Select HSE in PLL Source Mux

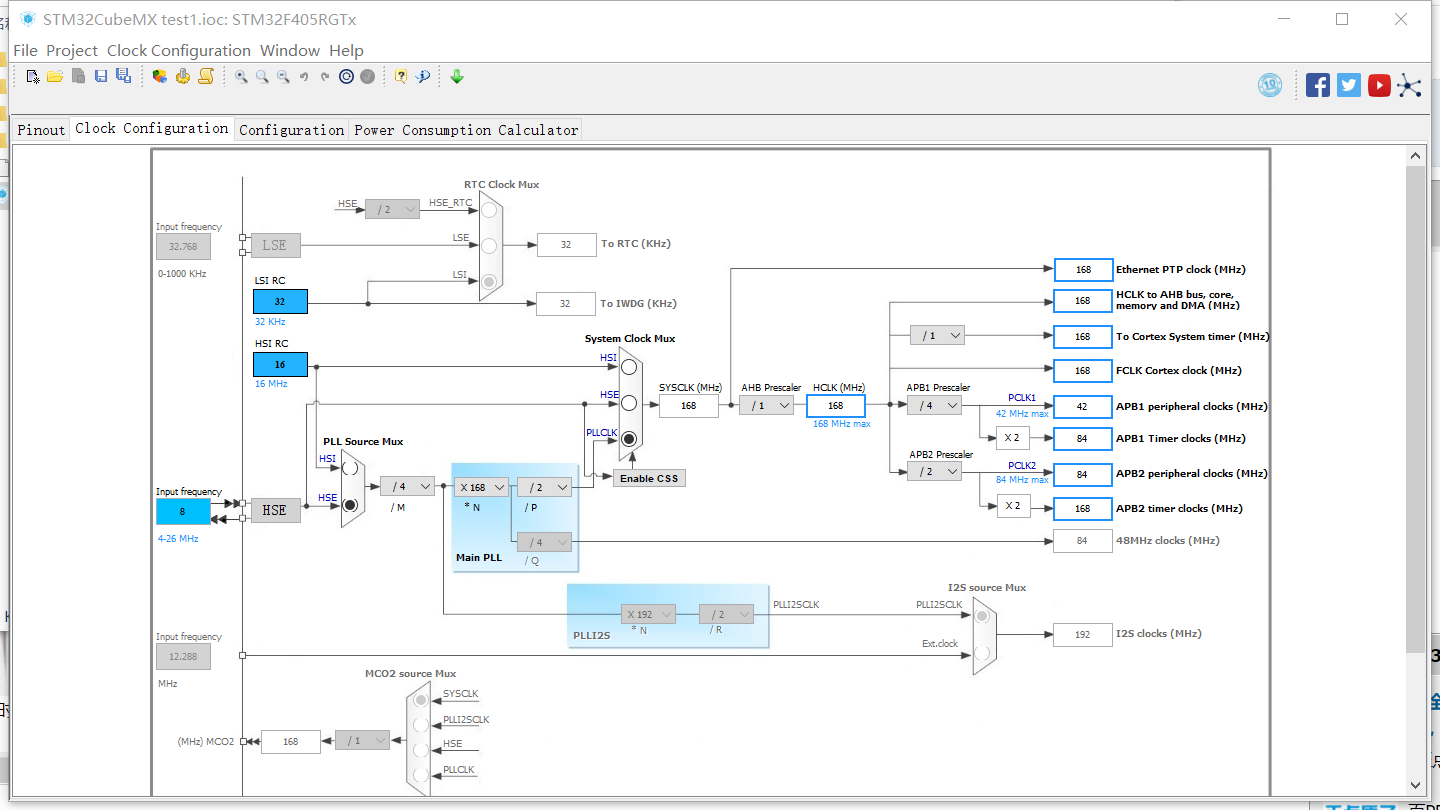(350, 505)
